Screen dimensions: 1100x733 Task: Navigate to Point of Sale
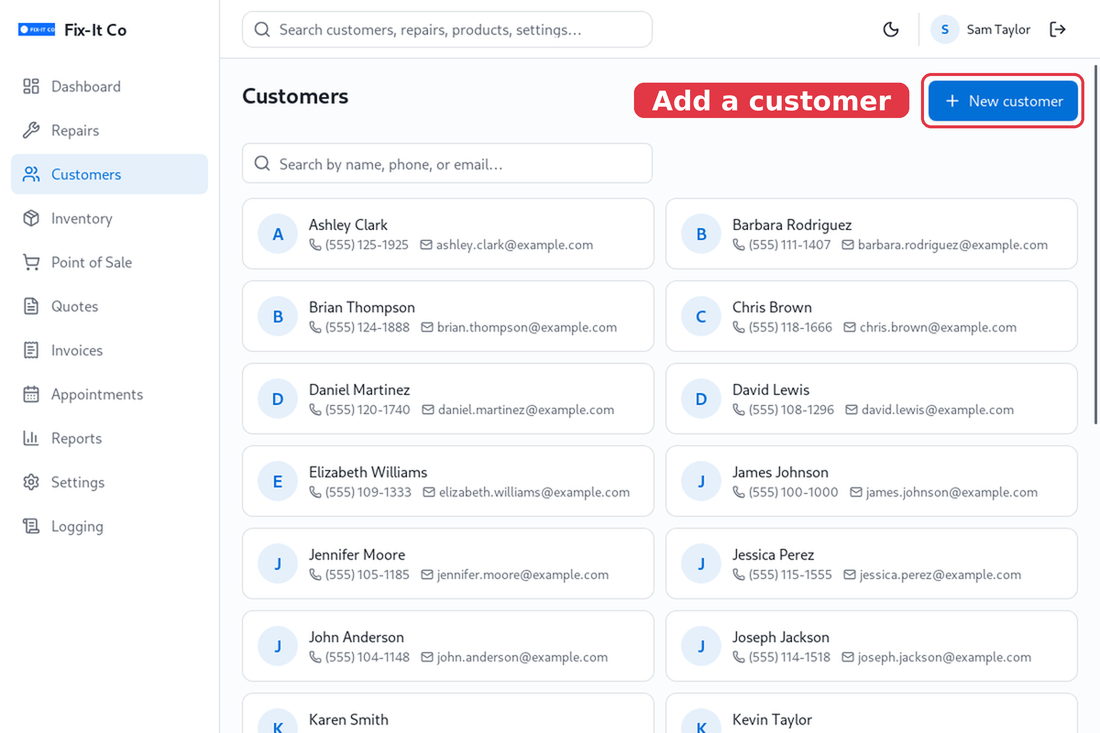click(x=109, y=262)
